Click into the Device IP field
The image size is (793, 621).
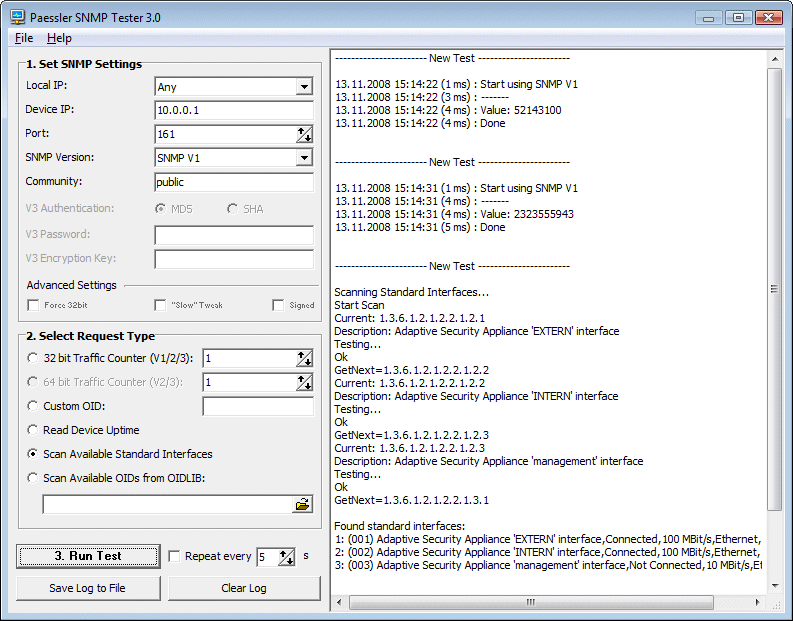[234, 110]
